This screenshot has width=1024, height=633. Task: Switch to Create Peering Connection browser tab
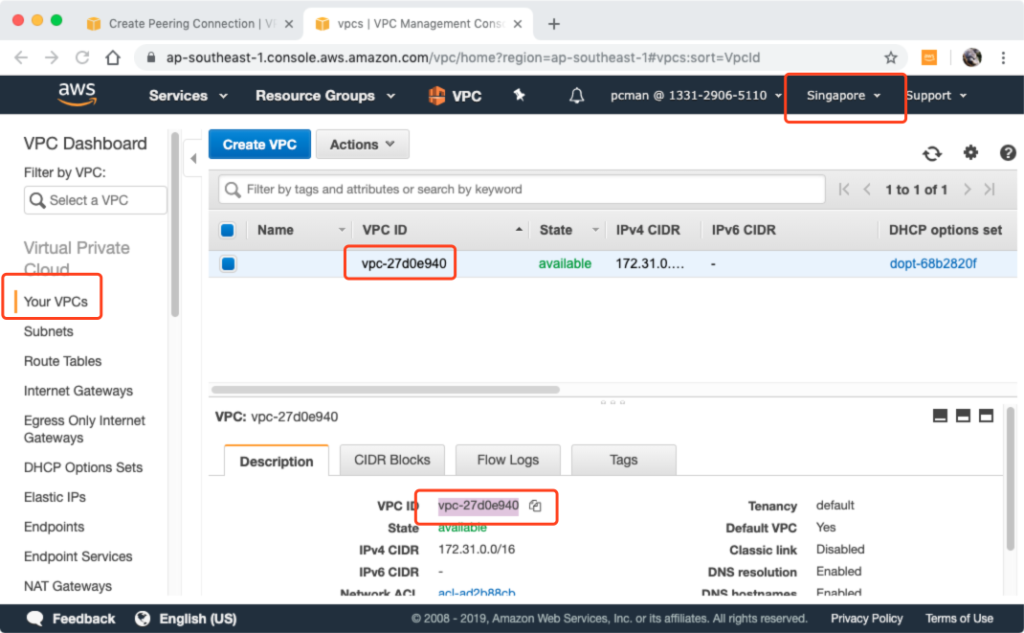[189, 24]
